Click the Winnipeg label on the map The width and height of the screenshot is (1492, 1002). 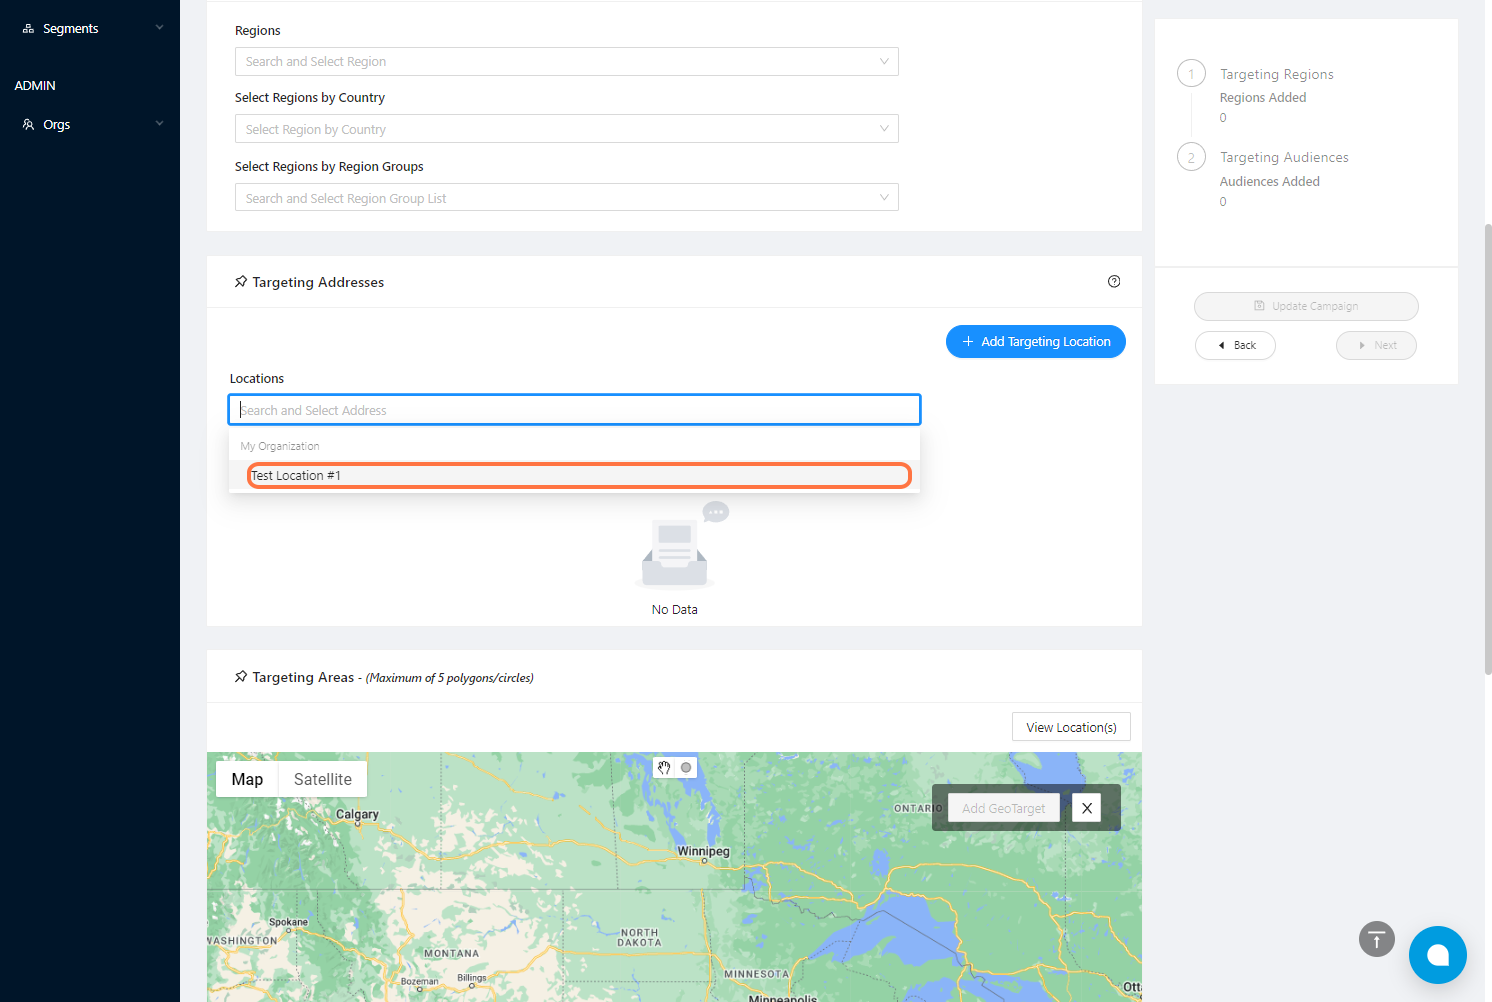[703, 852]
